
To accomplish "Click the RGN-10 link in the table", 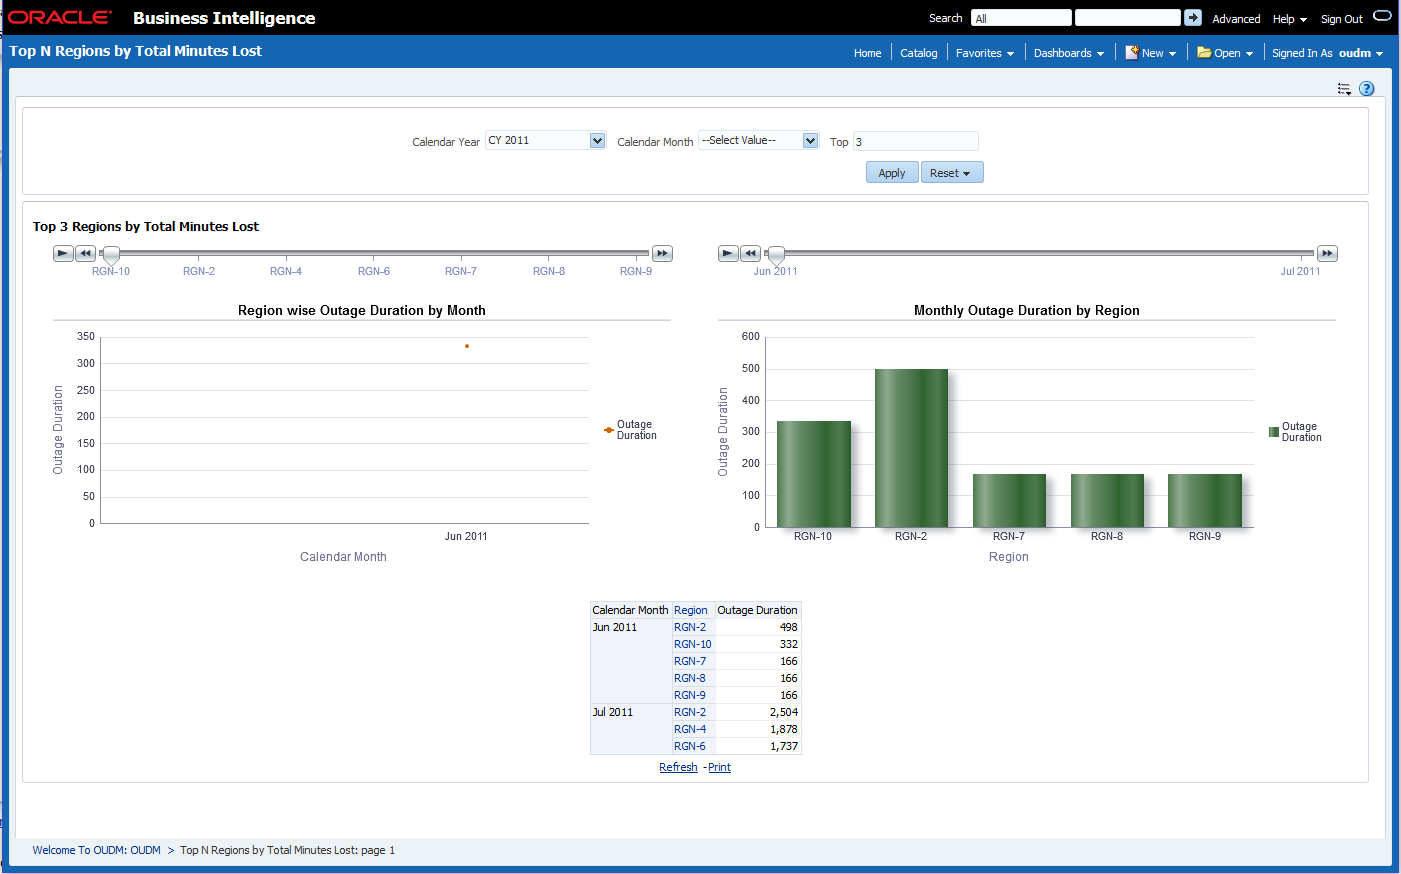I will [x=693, y=644].
